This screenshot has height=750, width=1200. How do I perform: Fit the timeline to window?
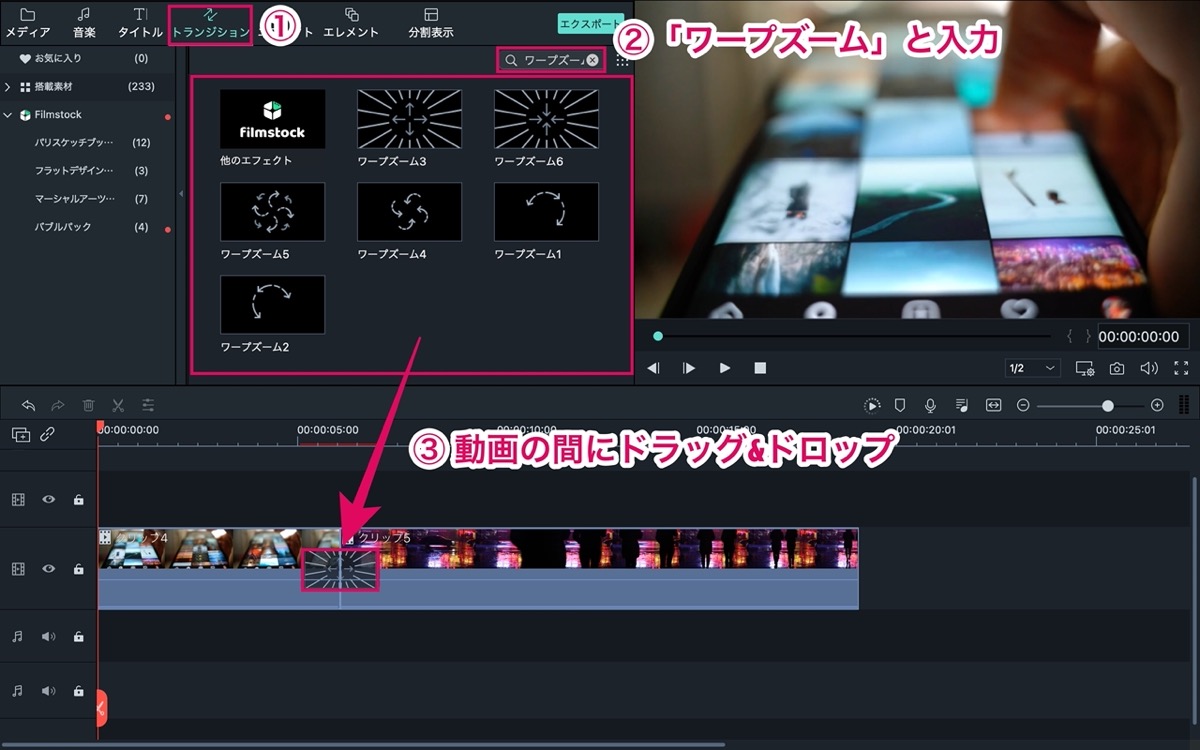(x=993, y=405)
